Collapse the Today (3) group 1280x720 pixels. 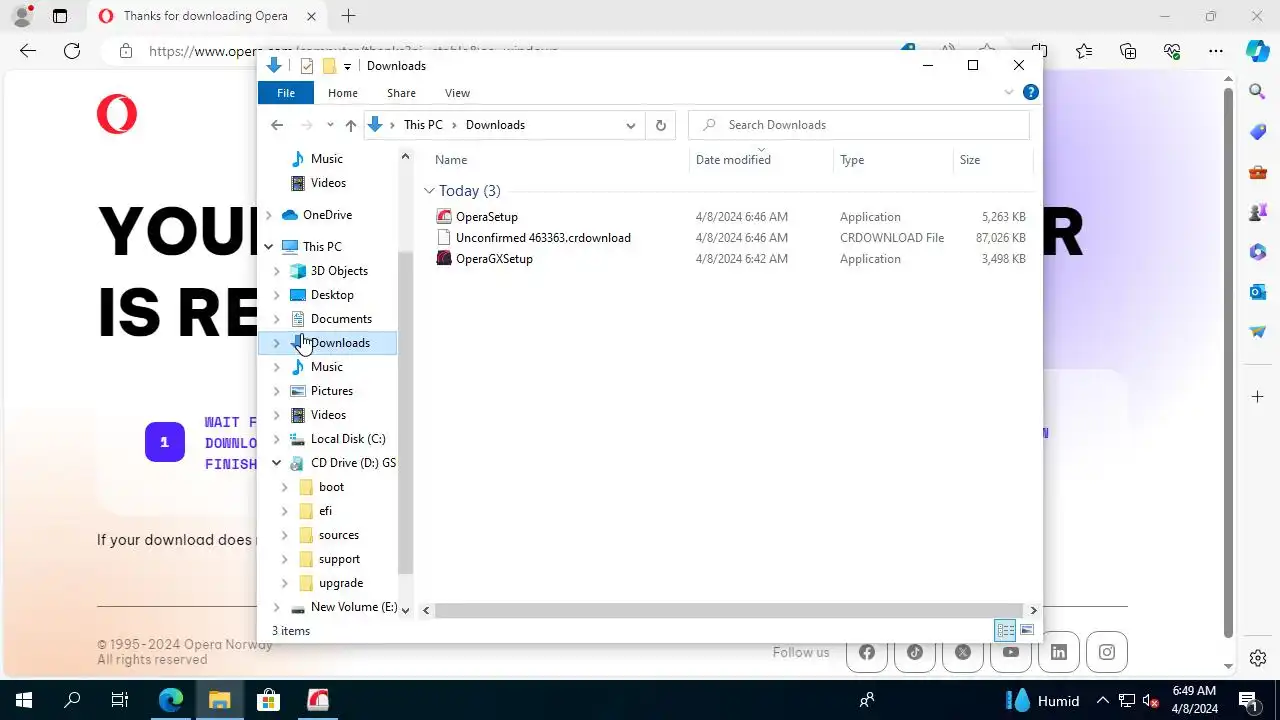429,191
